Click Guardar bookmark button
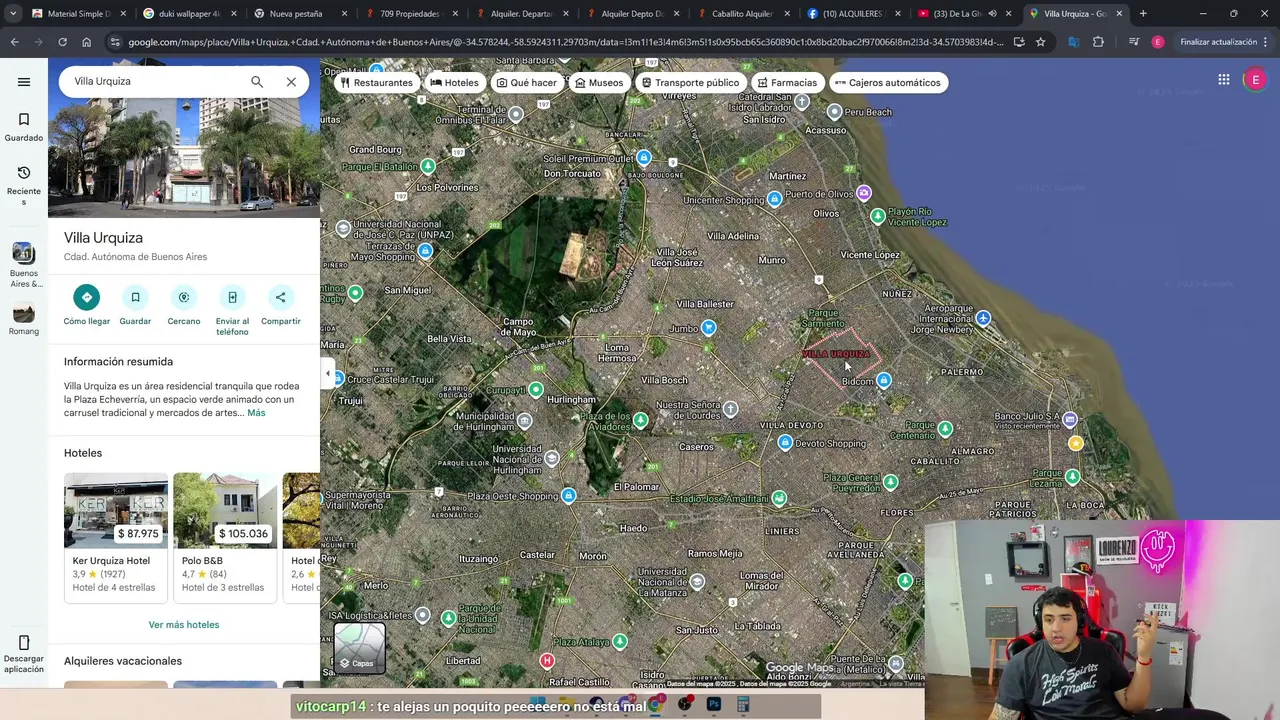The height and width of the screenshot is (720, 1280). (135, 304)
